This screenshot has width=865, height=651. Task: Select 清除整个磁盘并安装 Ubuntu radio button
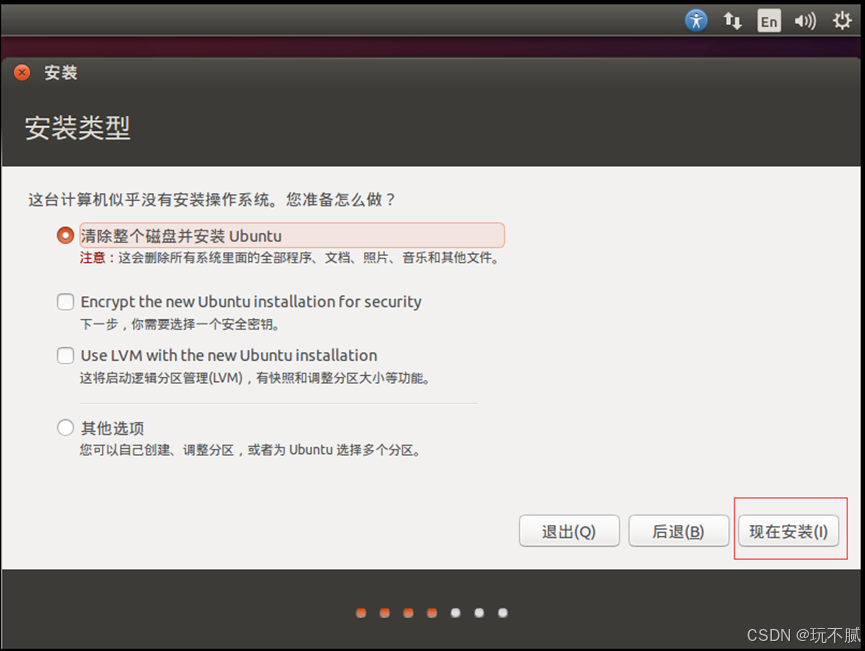(x=65, y=236)
